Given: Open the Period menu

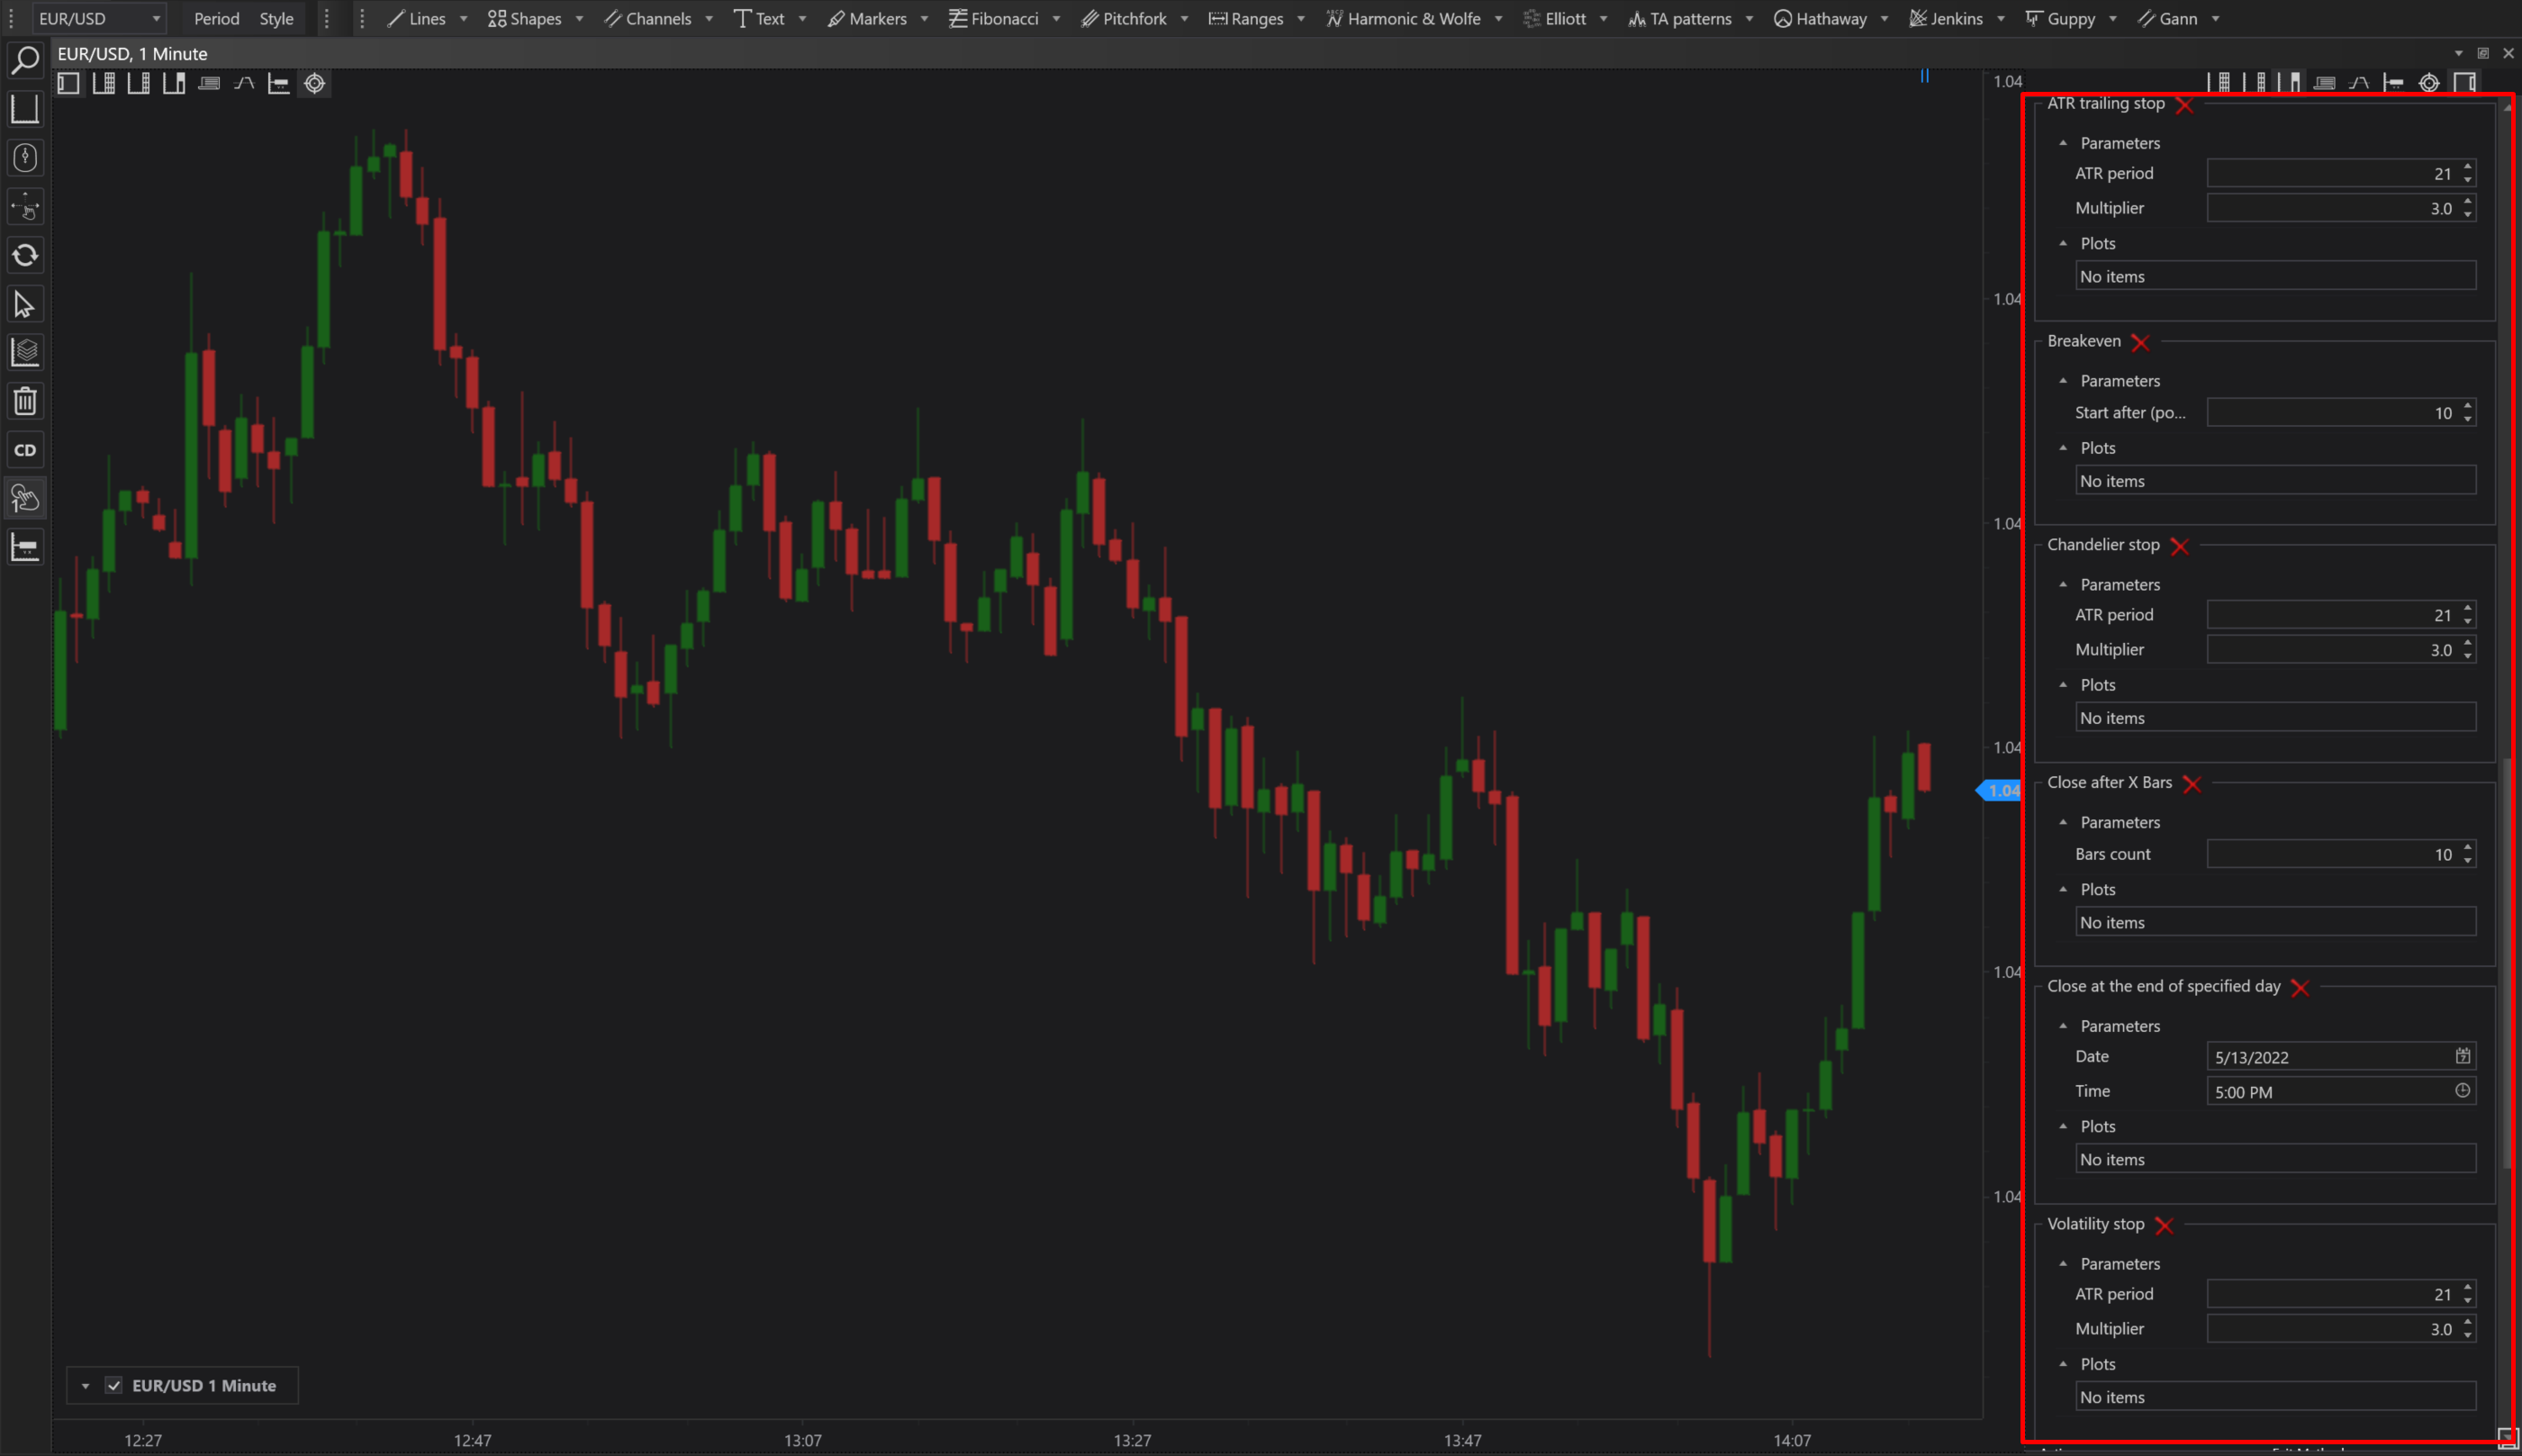Looking at the screenshot, I should (x=216, y=19).
